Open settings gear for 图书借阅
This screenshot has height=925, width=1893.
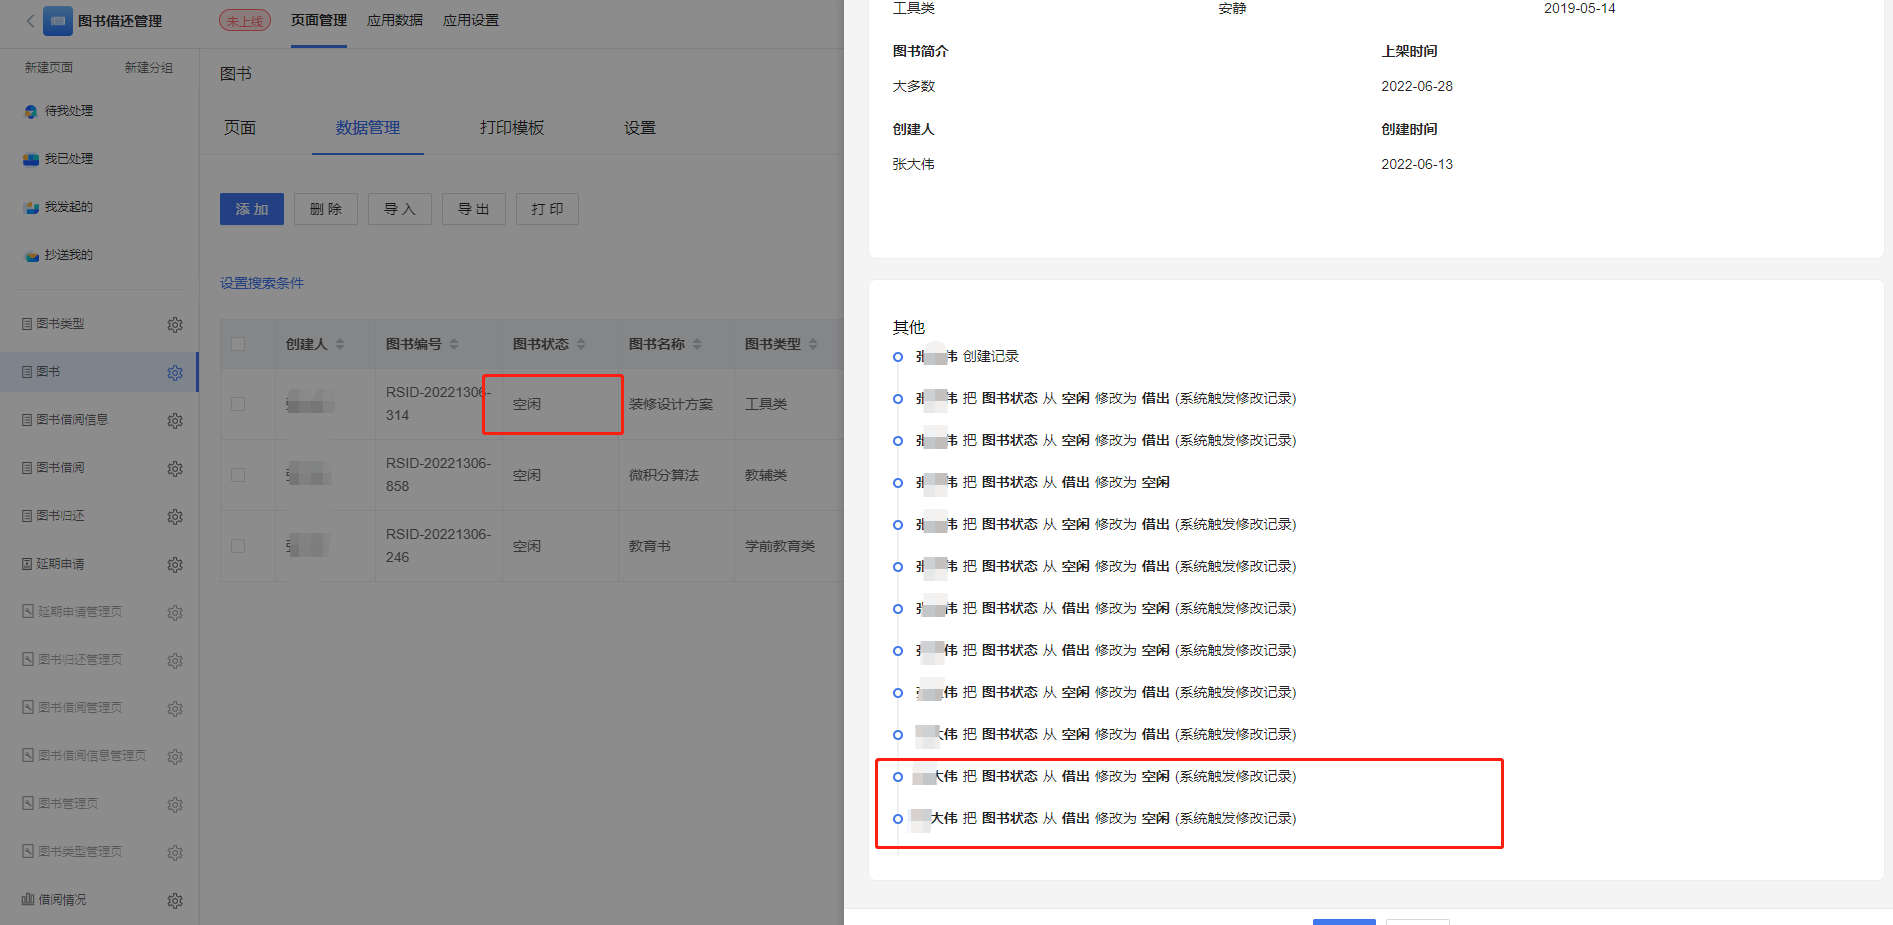[x=175, y=468]
